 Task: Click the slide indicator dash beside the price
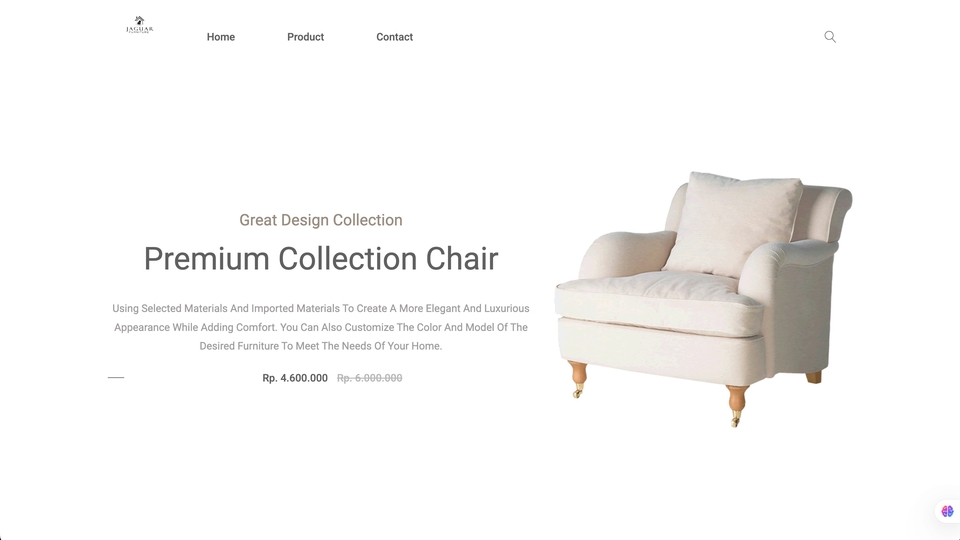tap(116, 378)
